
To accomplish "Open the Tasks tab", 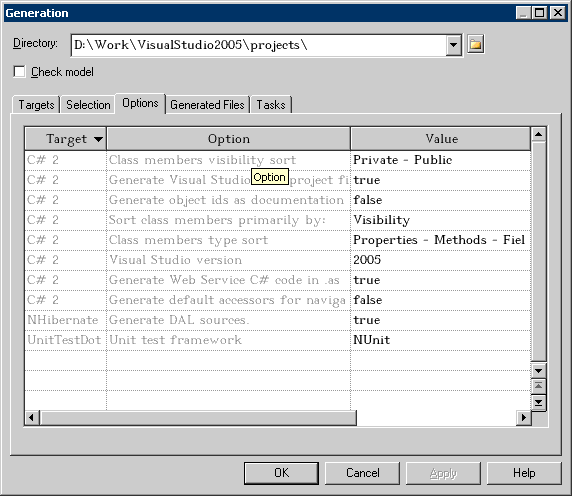I will 271,105.
